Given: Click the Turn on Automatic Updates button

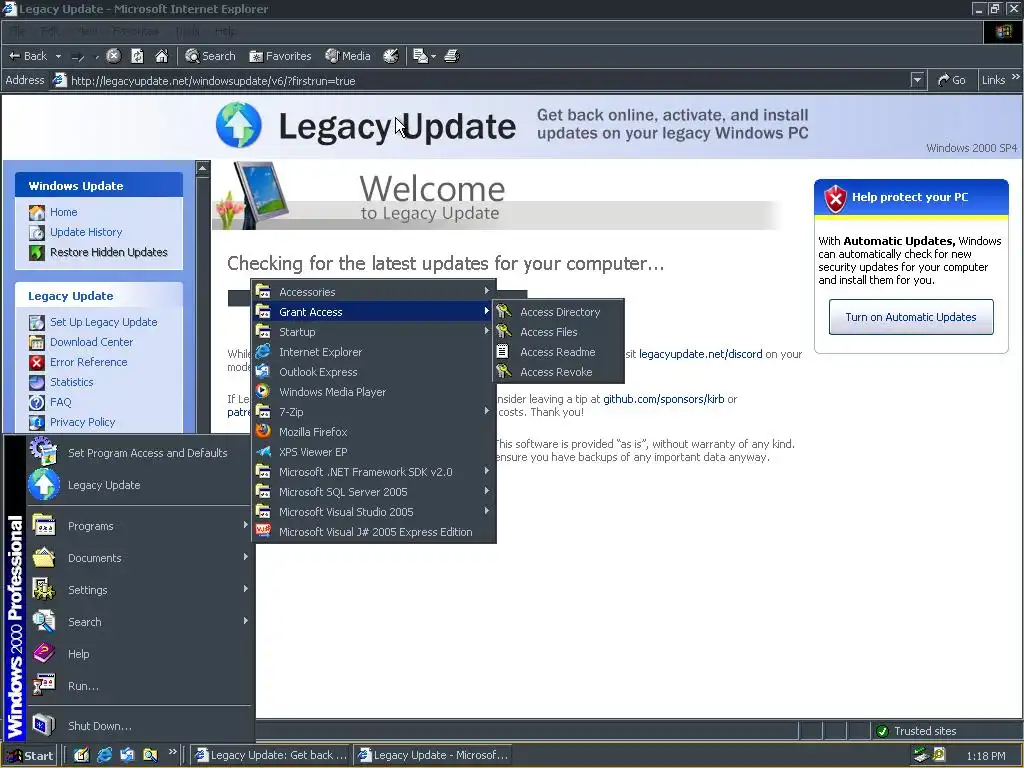Looking at the screenshot, I should click(910, 317).
